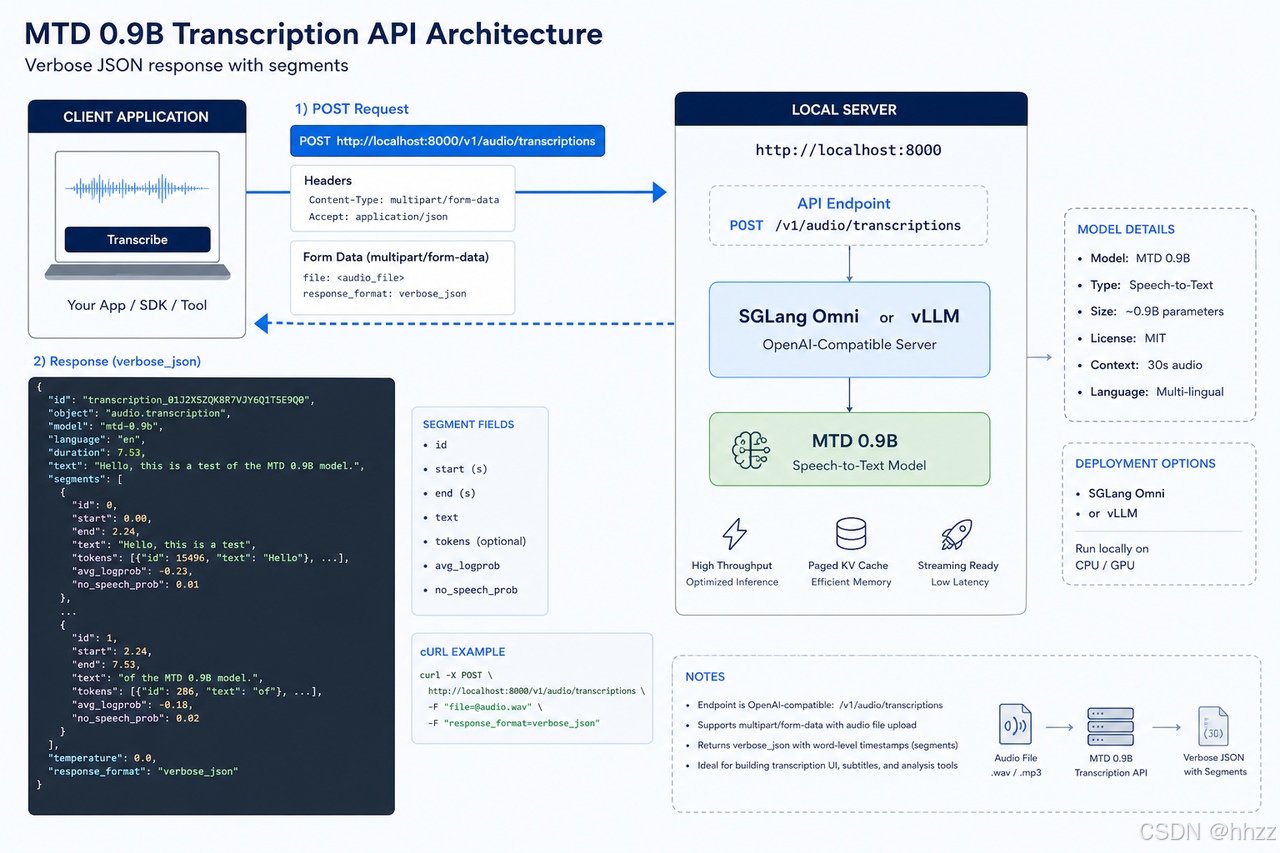Select the Paged KV Cache database icon
This screenshot has height=853, width=1280.
coord(851,534)
